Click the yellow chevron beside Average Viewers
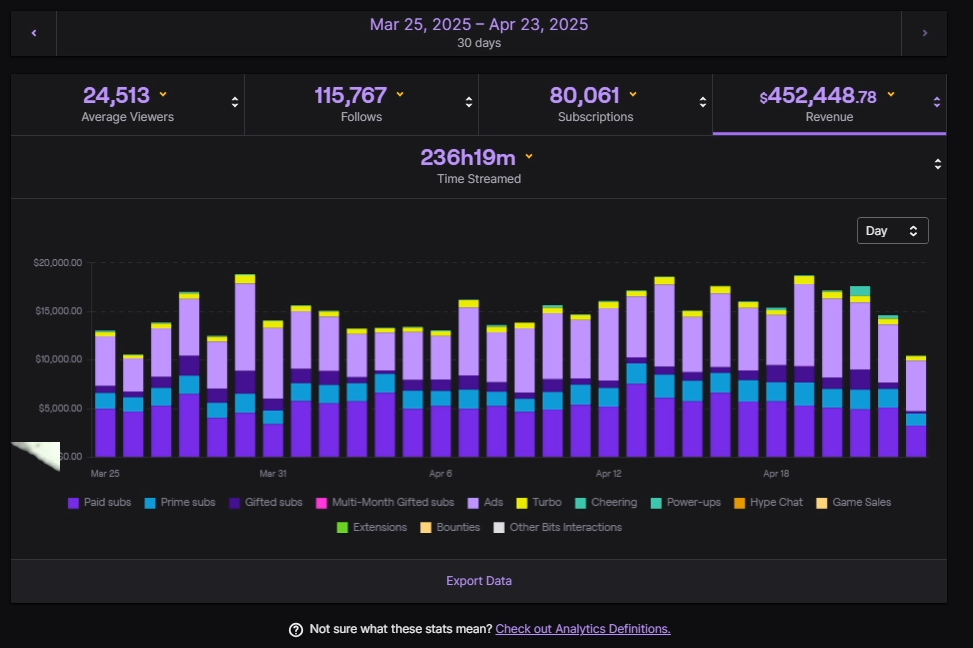The width and height of the screenshot is (973, 648). (x=163, y=95)
